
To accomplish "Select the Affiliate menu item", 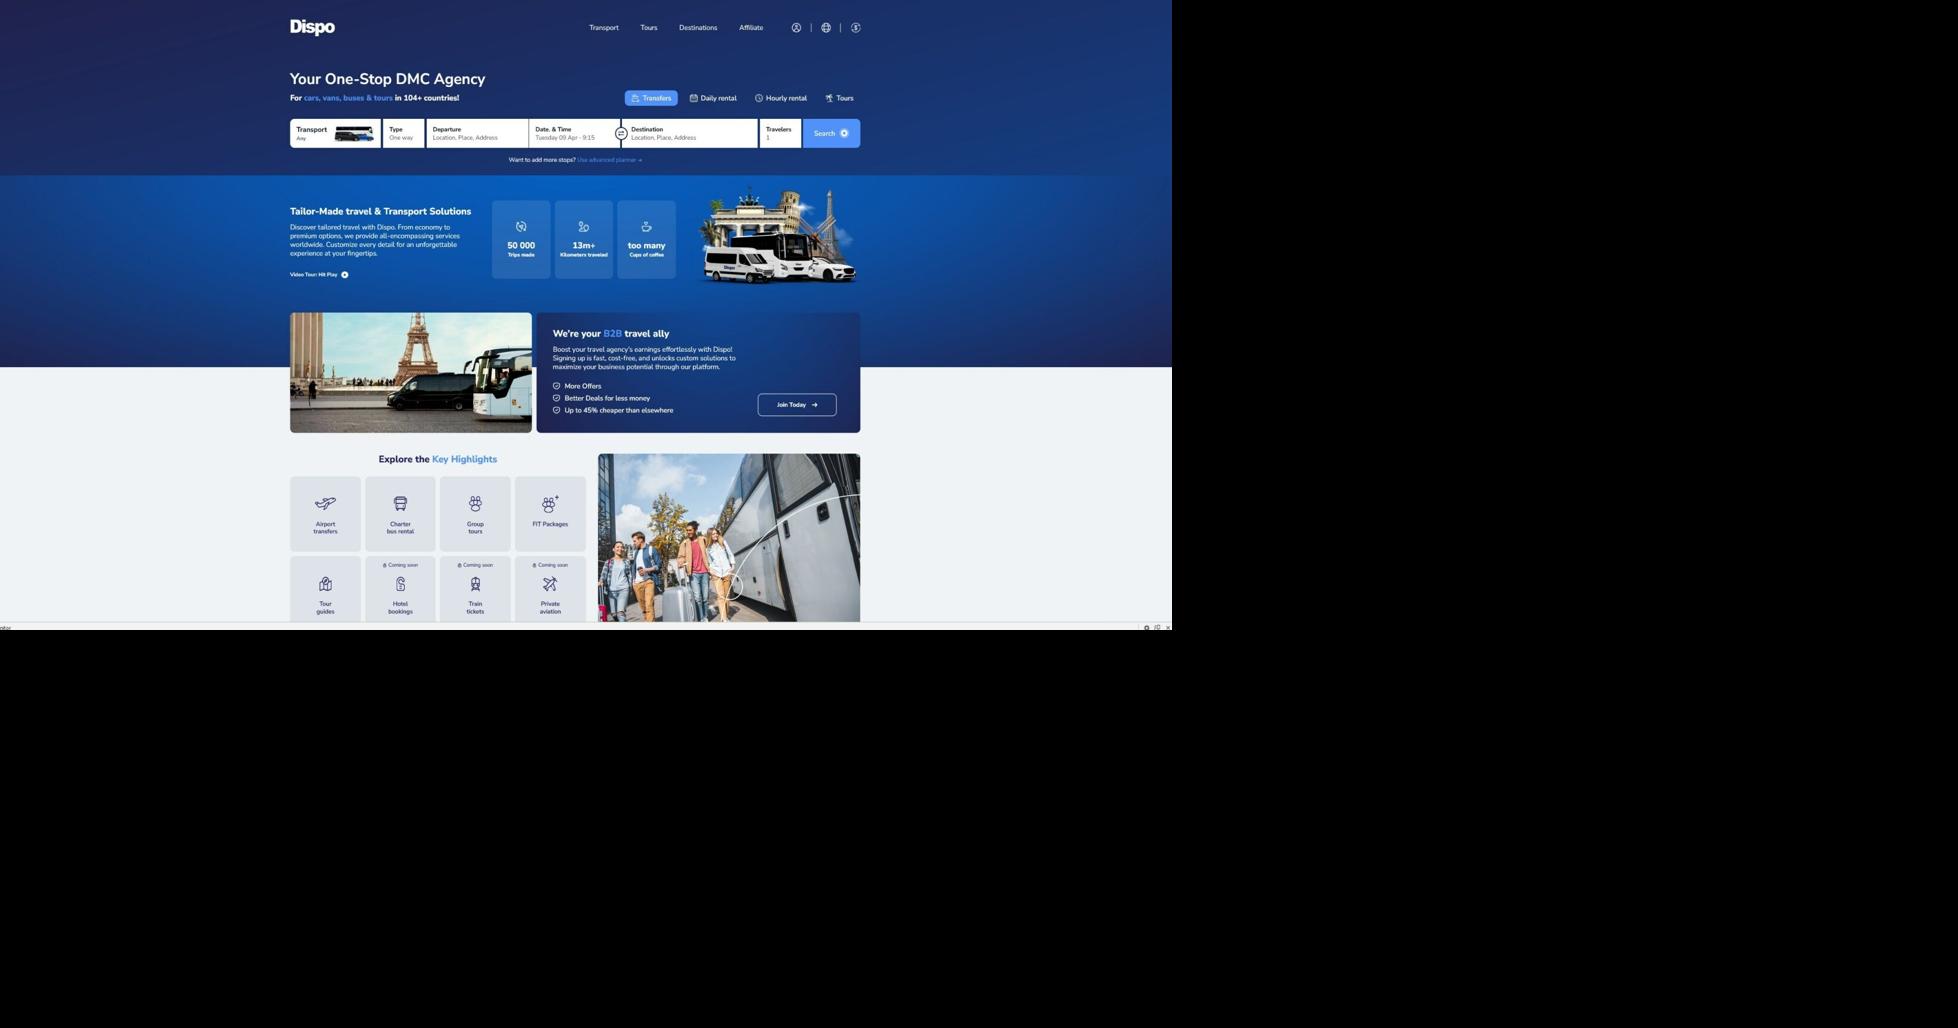I will (x=750, y=27).
